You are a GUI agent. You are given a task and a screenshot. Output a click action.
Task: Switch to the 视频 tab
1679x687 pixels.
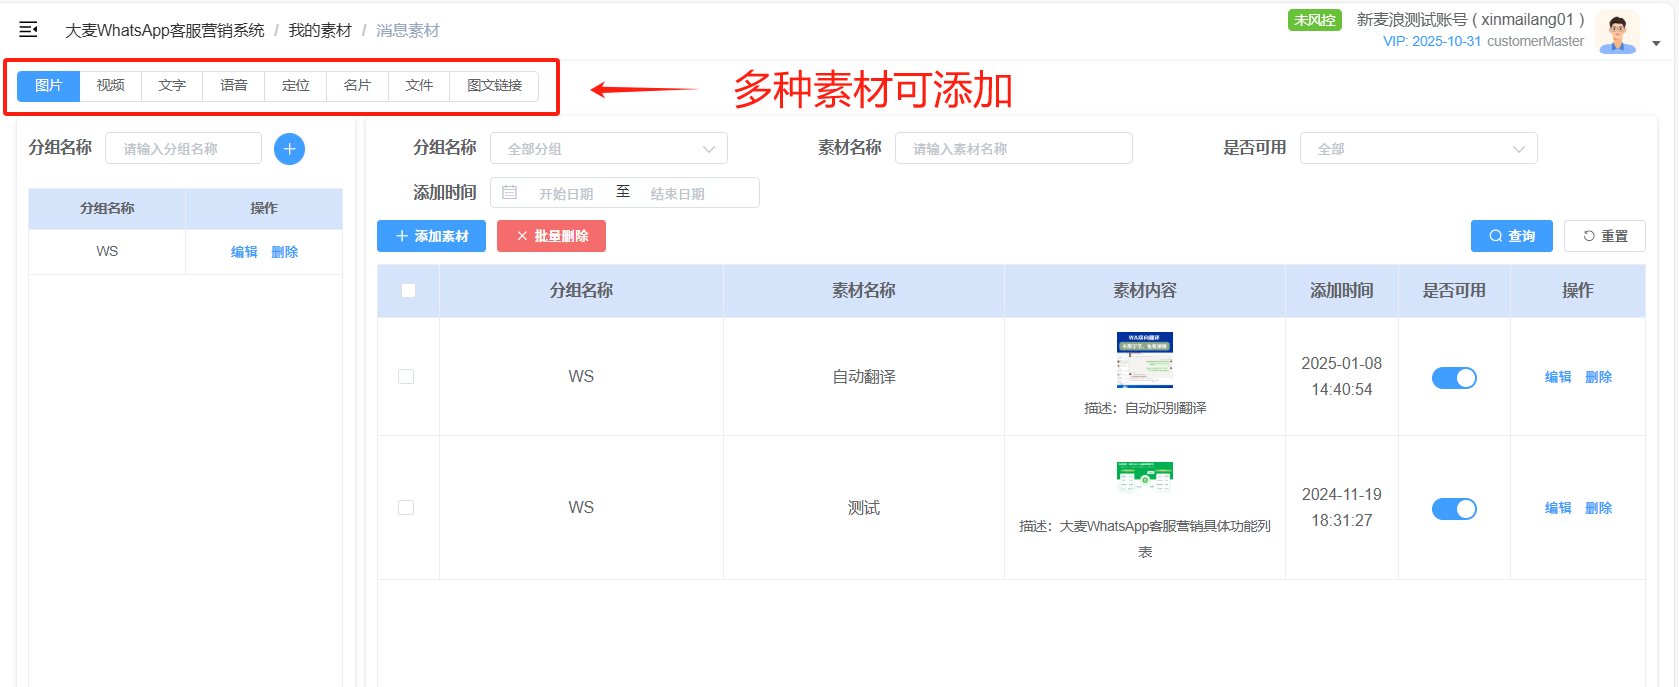click(x=110, y=86)
